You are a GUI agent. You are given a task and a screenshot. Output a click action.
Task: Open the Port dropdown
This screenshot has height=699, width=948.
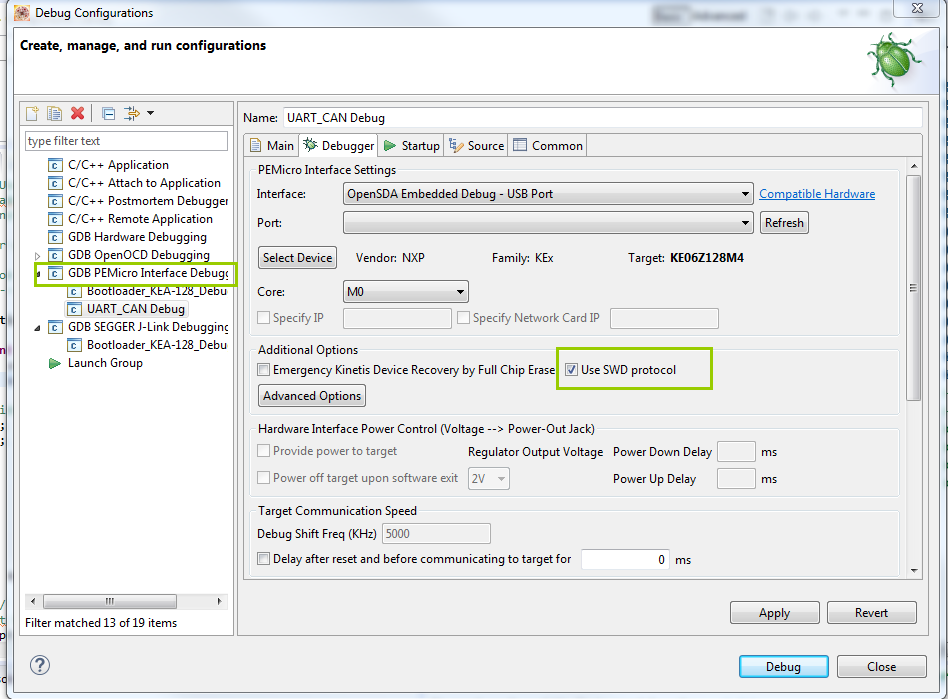[x=548, y=223]
